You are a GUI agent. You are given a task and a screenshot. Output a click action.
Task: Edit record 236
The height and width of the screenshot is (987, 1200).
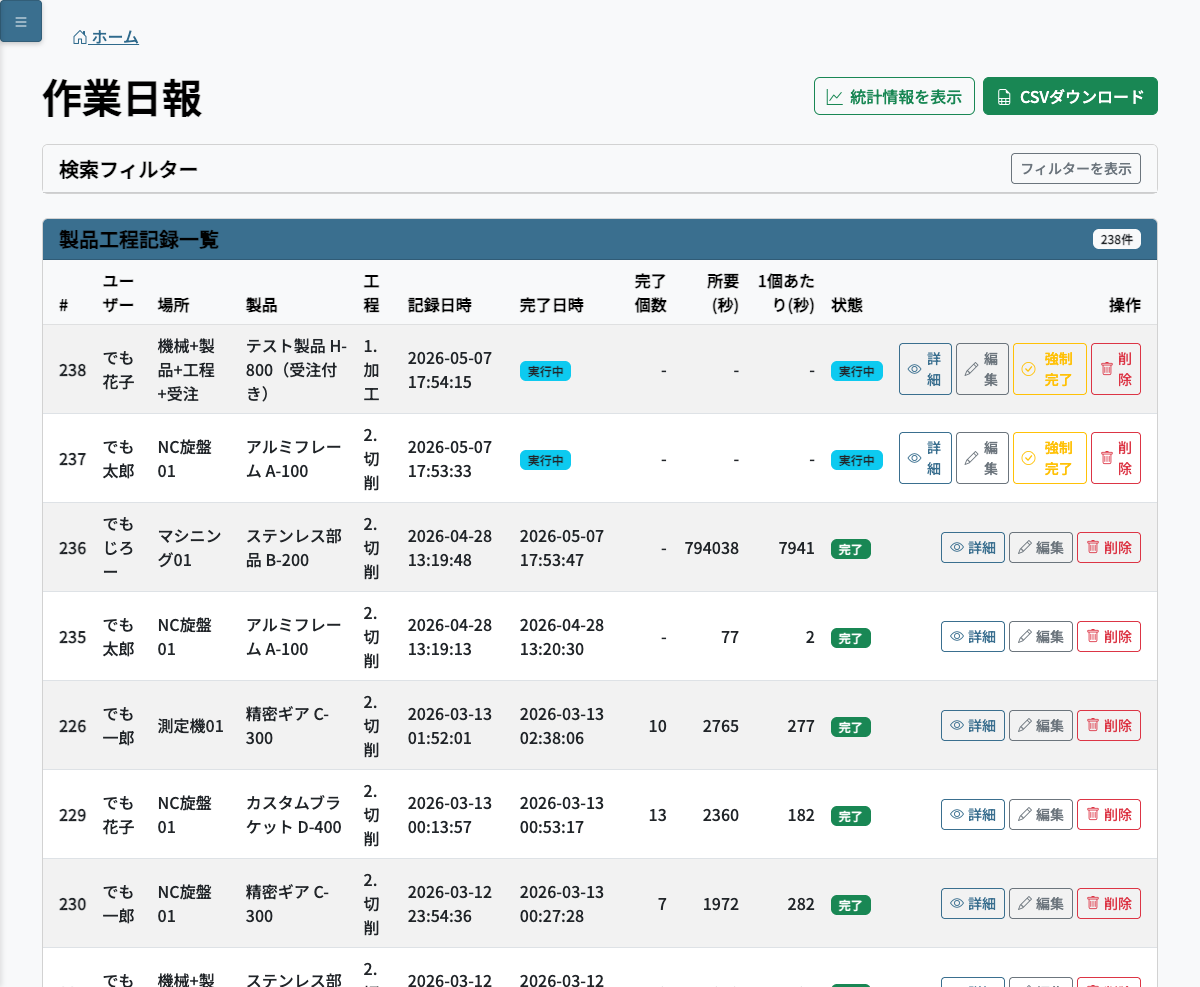coord(1041,547)
